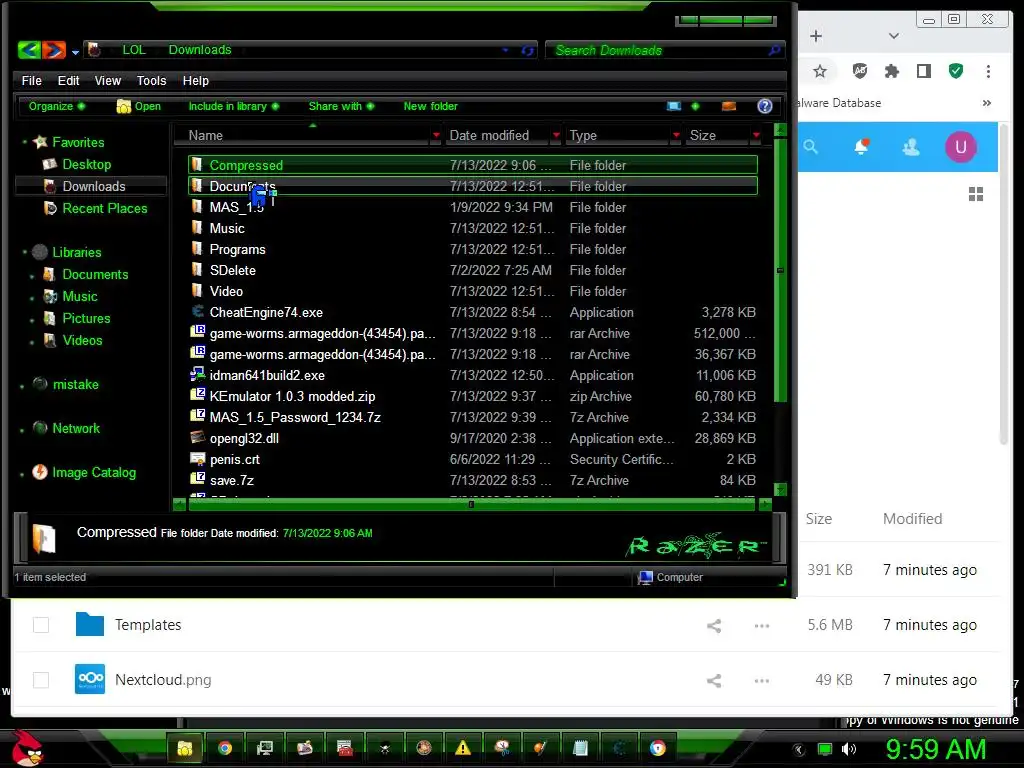This screenshot has height=768, width=1024.
Task: Click the Downloads segment in the address bar
Action: pos(200,50)
